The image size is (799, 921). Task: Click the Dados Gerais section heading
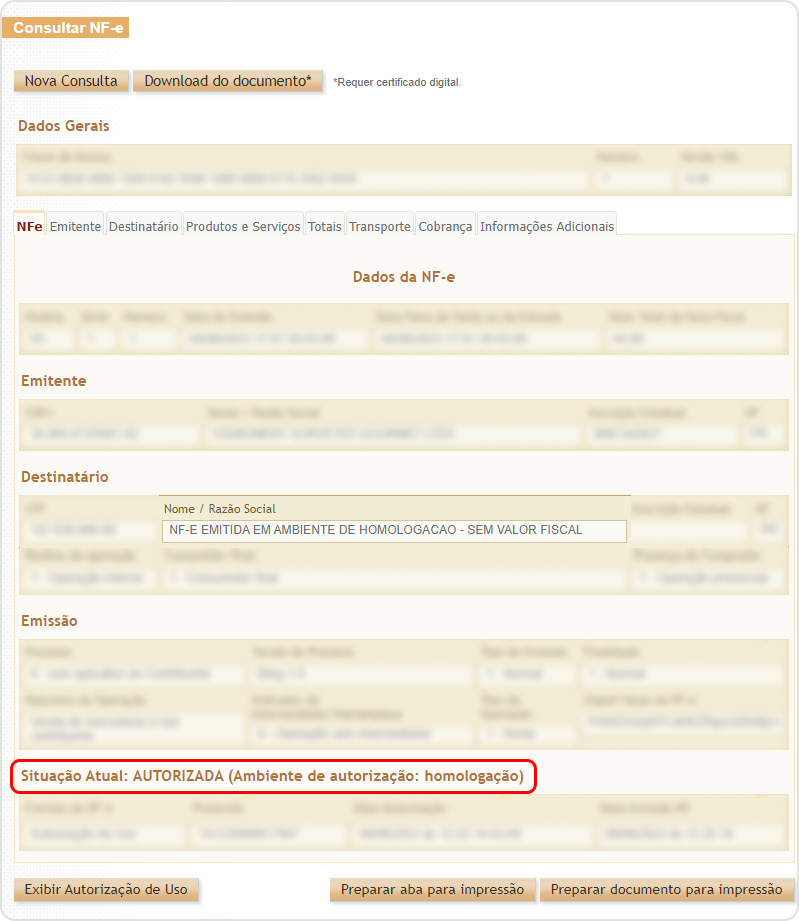tap(63, 126)
